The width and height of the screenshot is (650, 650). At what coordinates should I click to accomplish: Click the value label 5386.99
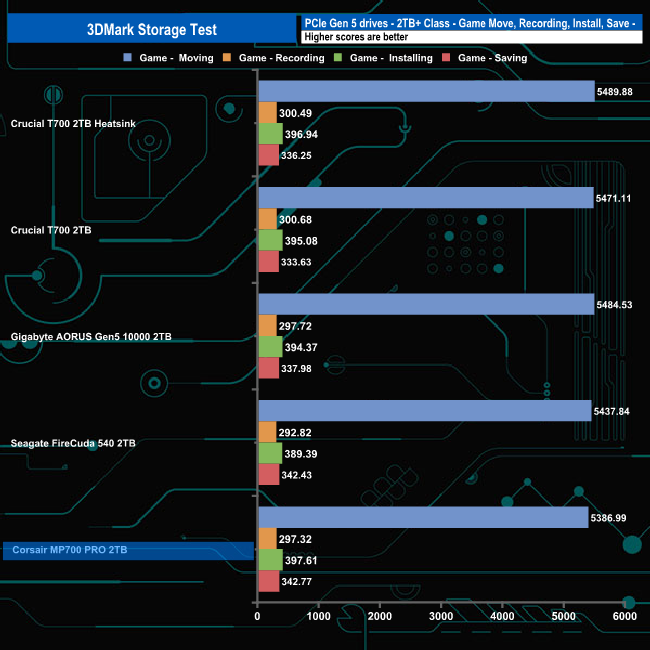pyautogui.click(x=608, y=518)
